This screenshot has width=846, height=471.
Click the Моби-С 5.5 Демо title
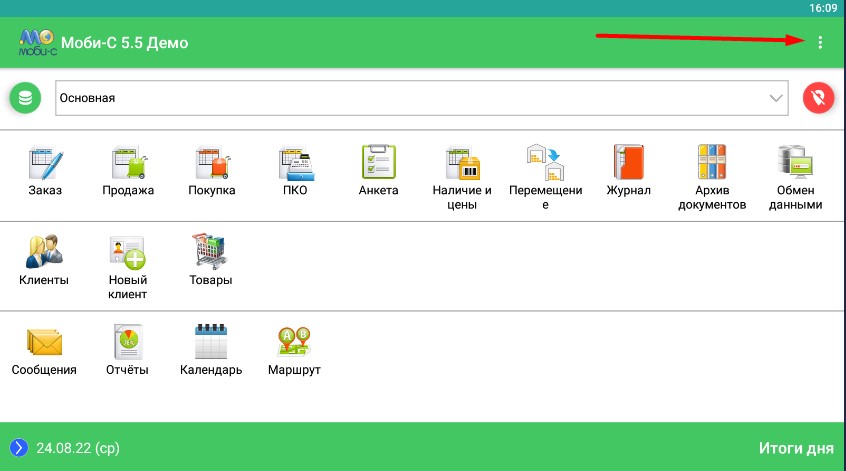tap(125, 43)
